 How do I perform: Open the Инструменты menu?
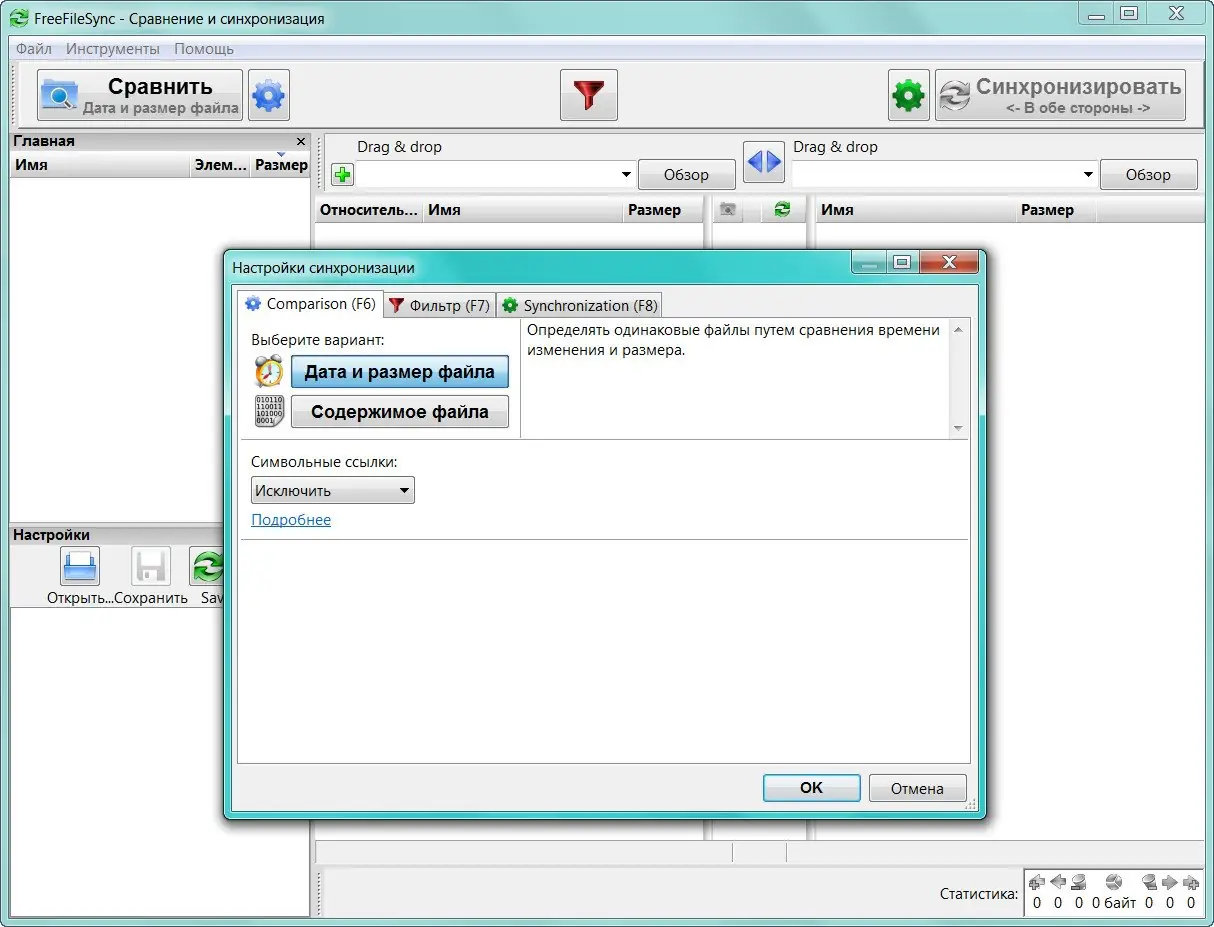(x=113, y=48)
